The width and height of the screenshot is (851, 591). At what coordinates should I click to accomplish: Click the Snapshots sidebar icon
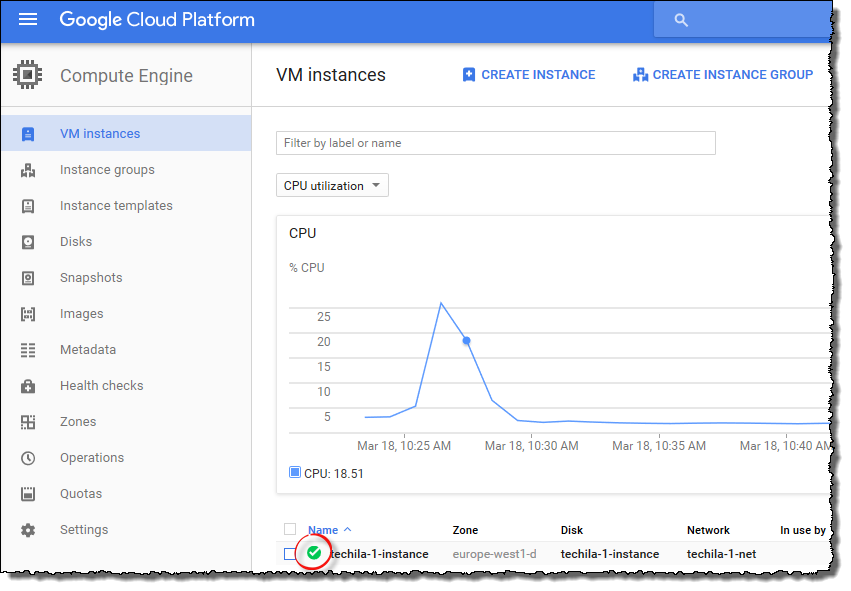point(28,278)
